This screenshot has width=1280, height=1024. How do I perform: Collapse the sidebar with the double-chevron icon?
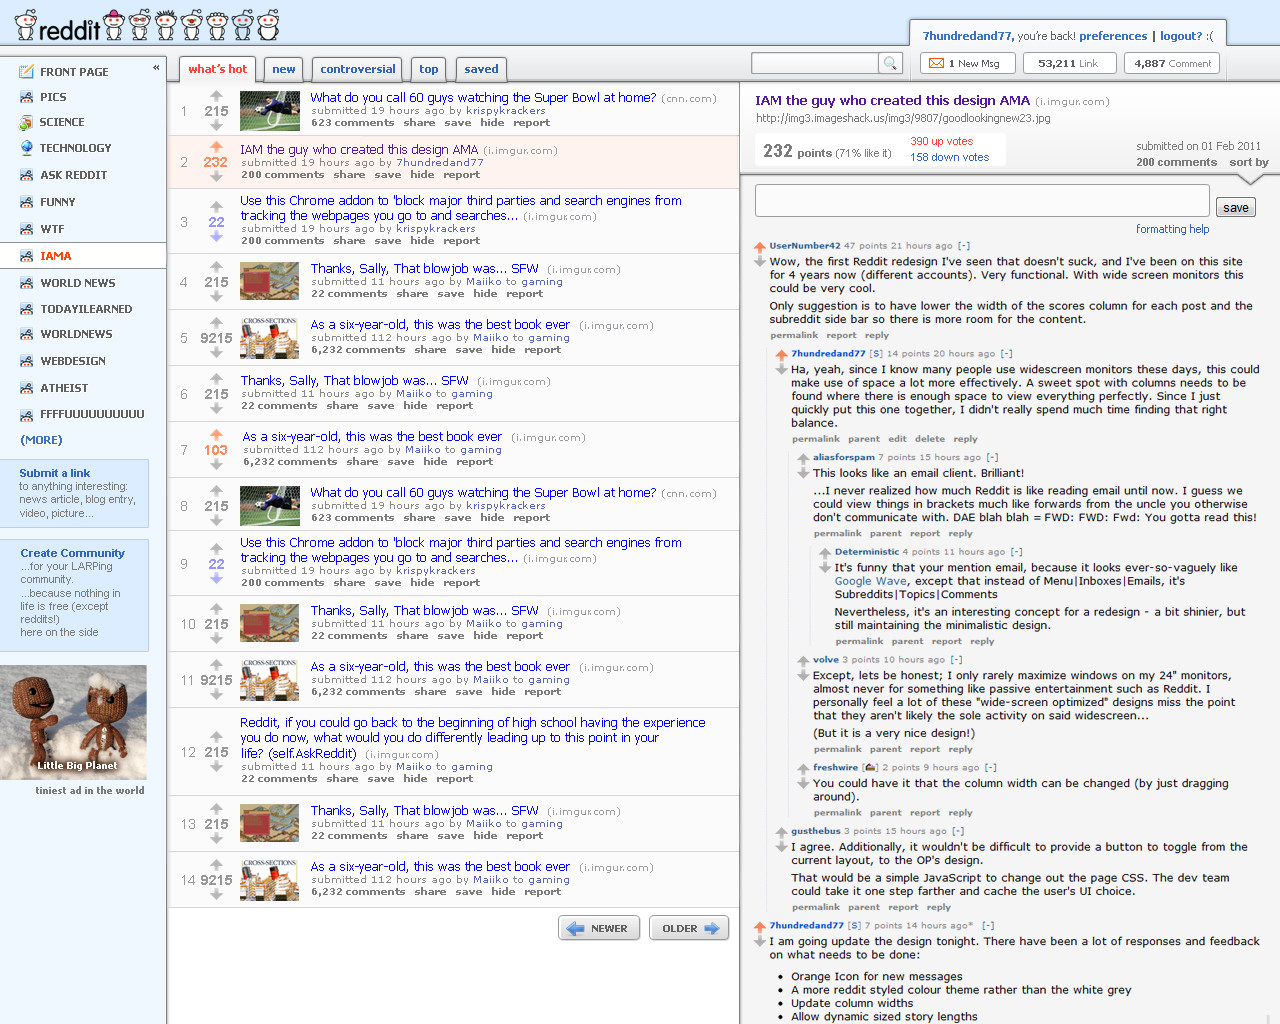coord(156,68)
